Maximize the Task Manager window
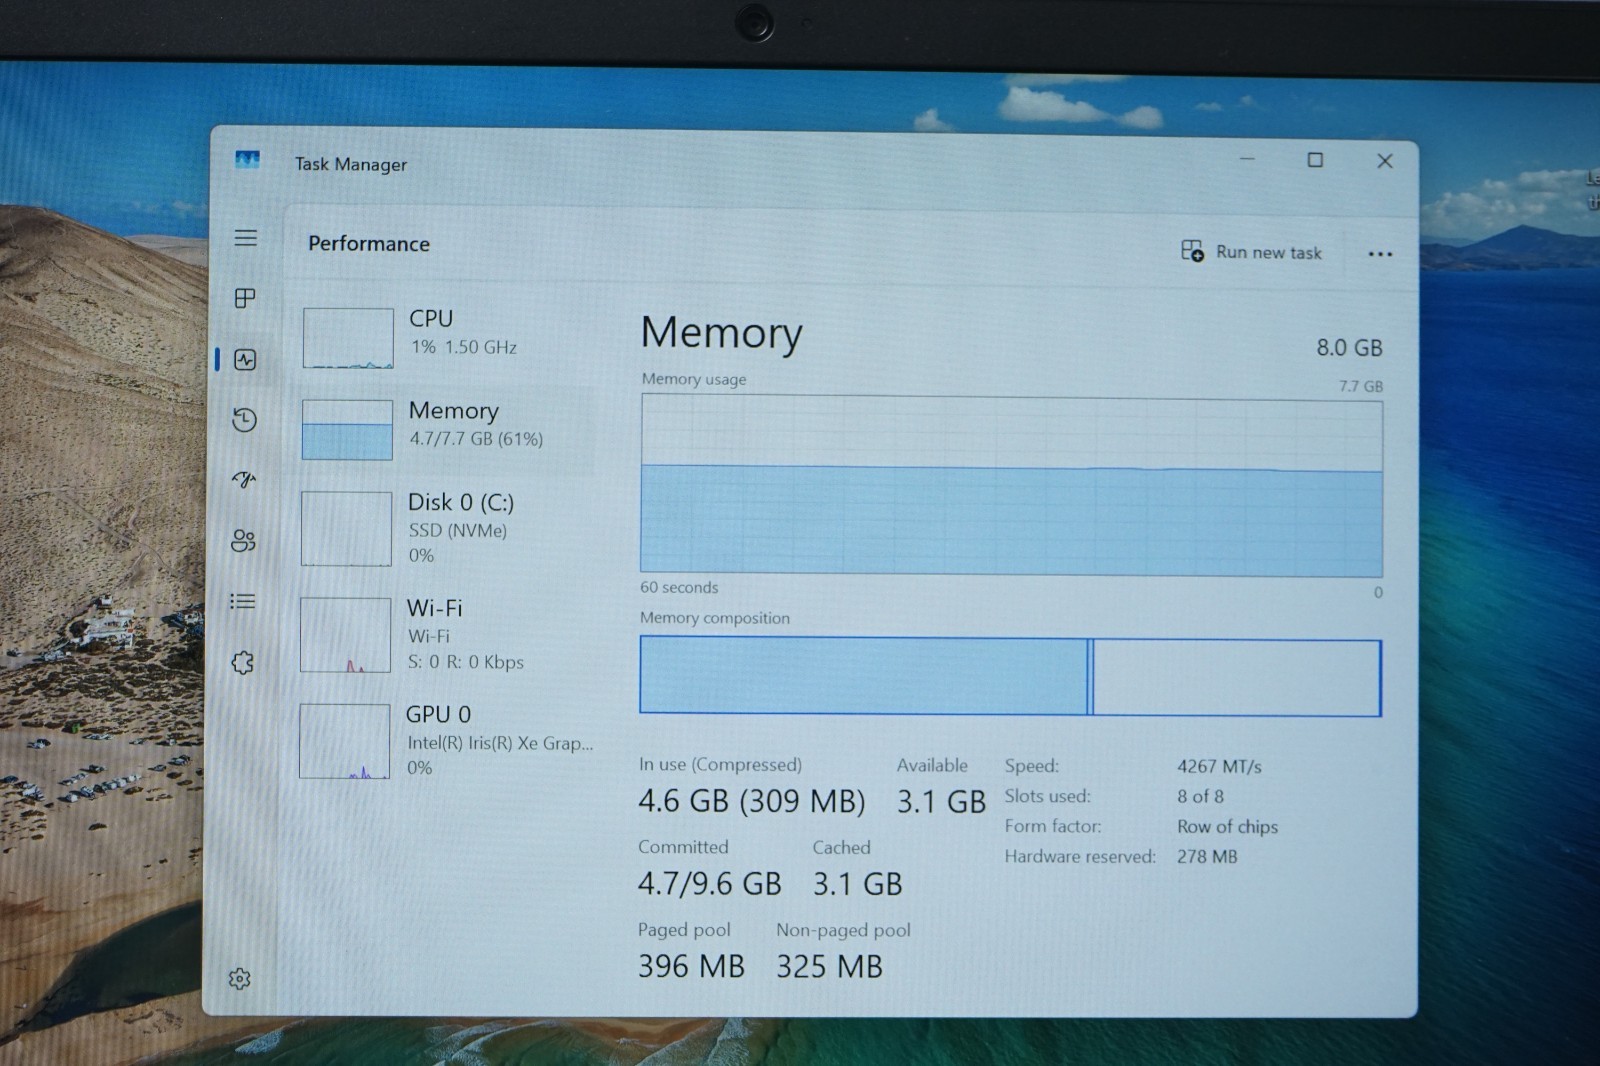Viewport: 1600px width, 1066px height. 1315,160
